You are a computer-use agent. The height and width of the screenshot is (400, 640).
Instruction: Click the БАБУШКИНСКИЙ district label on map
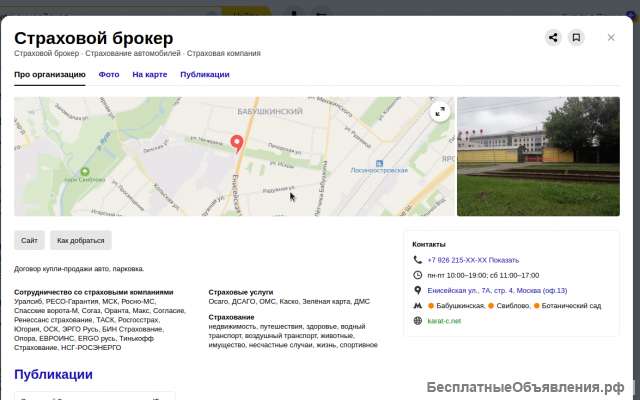point(270,111)
